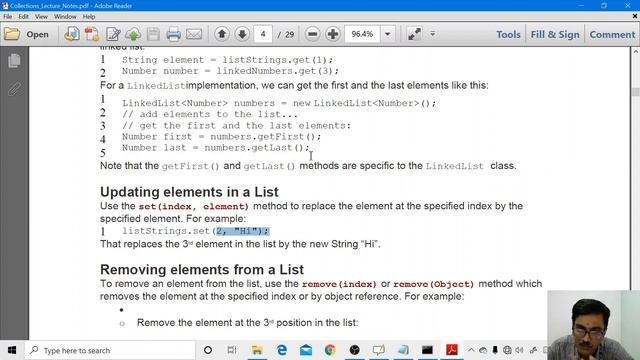Click the 'Updating elements in a List' heading
Screen dimensions: 640x360
(189, 192)
